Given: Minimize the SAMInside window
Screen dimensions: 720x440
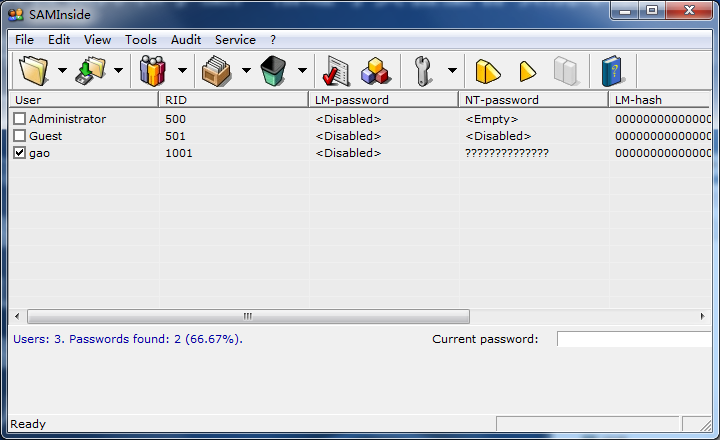Looking at the screenshot, I should (x=625, y=11).
